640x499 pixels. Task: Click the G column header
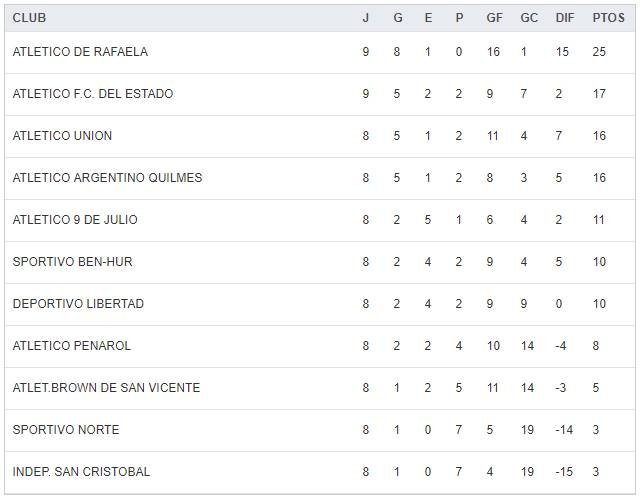coord(397,18)
